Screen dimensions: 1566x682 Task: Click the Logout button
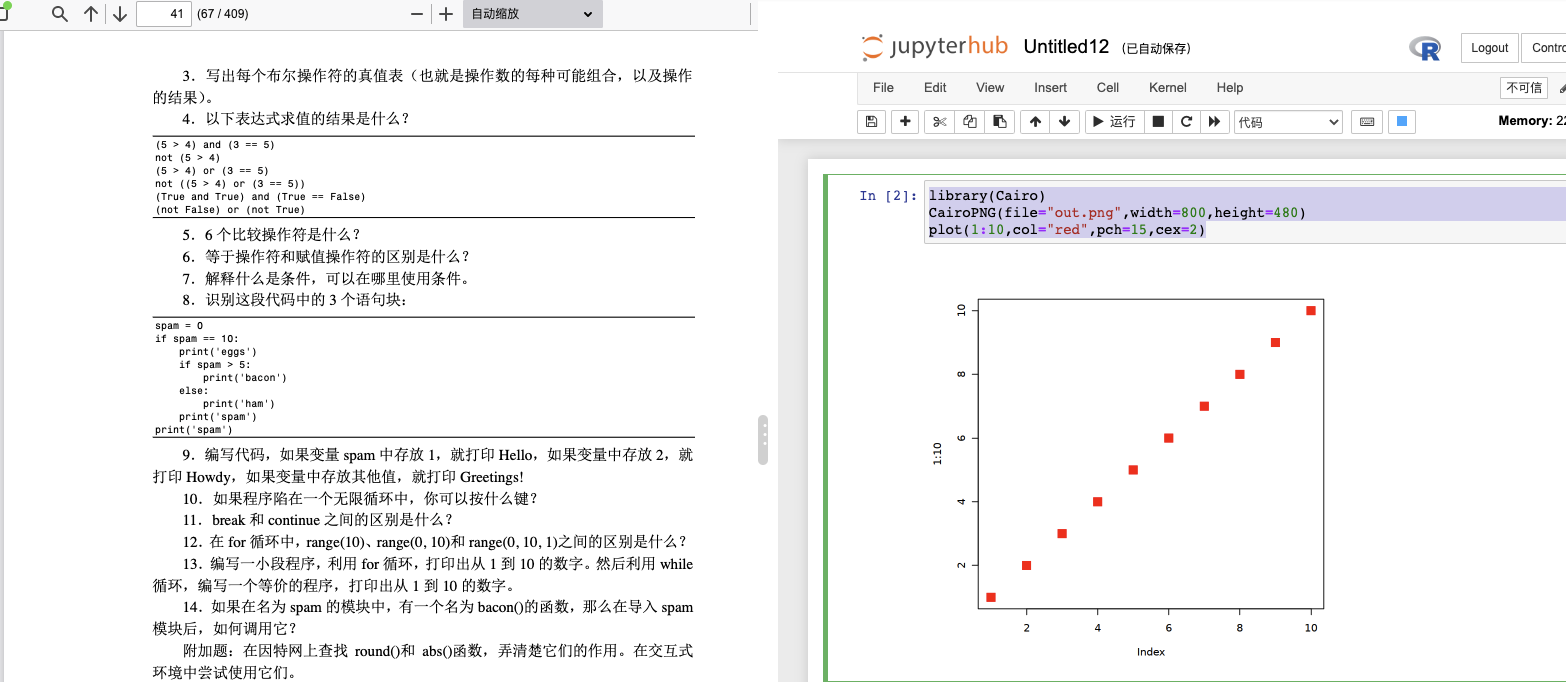(x=1489, y=48)
